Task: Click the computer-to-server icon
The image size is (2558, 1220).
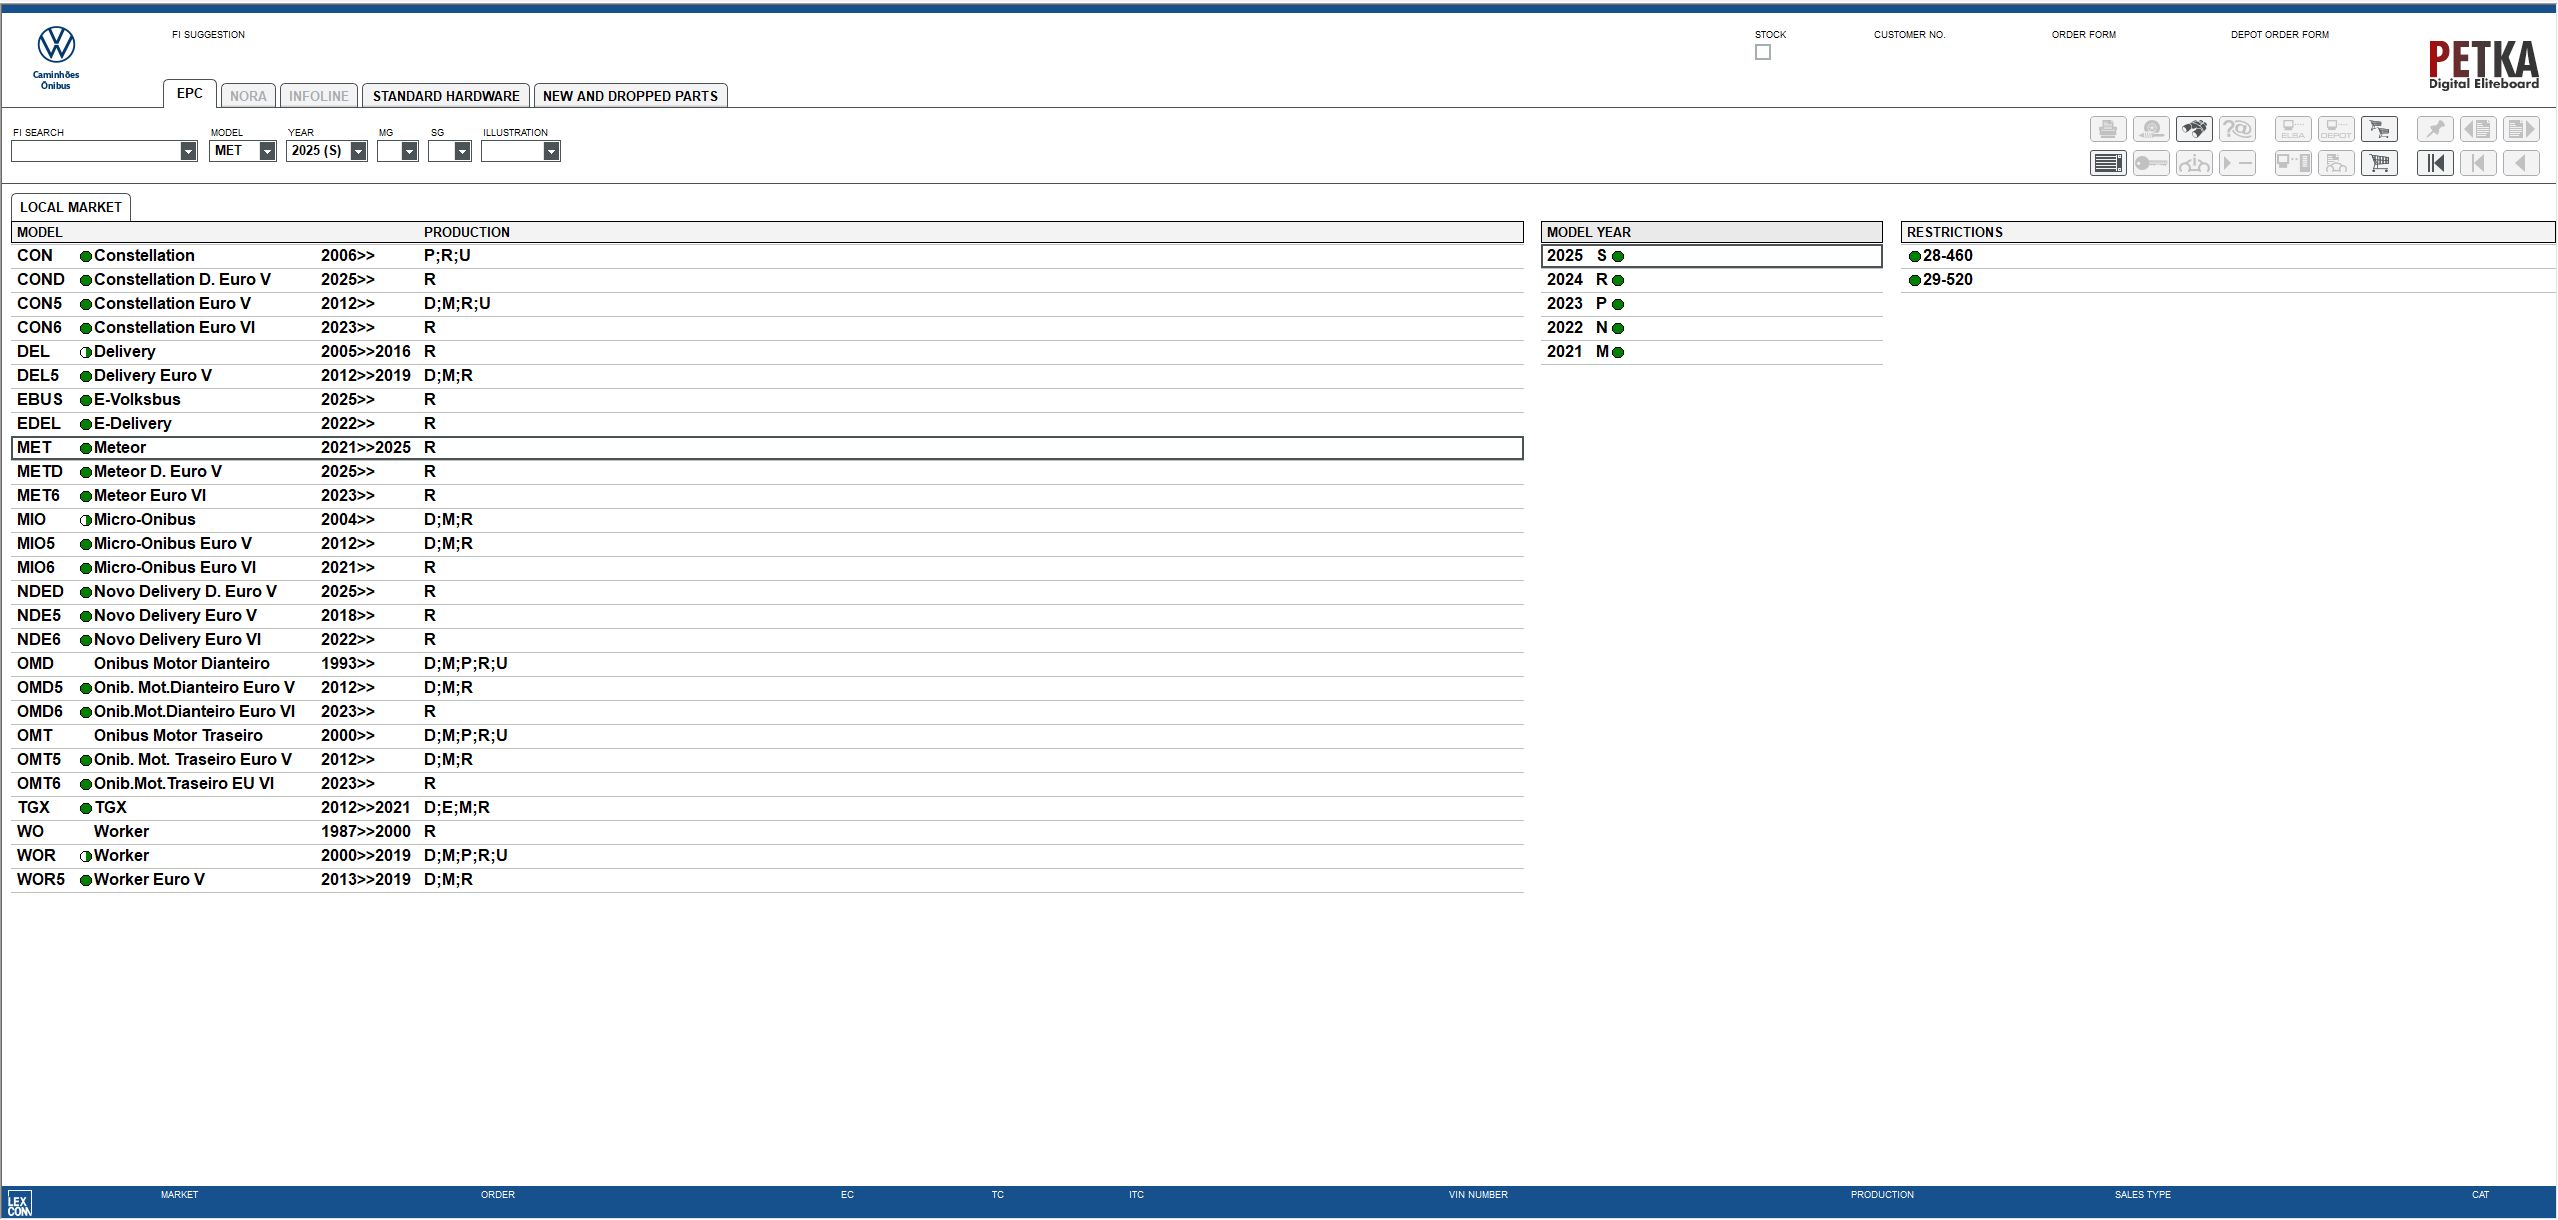Action: point(2293,163)
